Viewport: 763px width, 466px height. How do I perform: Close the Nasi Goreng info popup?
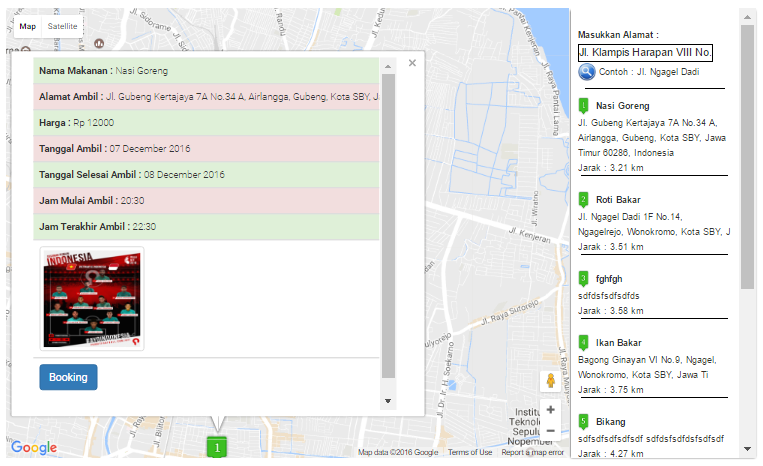(x=412, y=63)
